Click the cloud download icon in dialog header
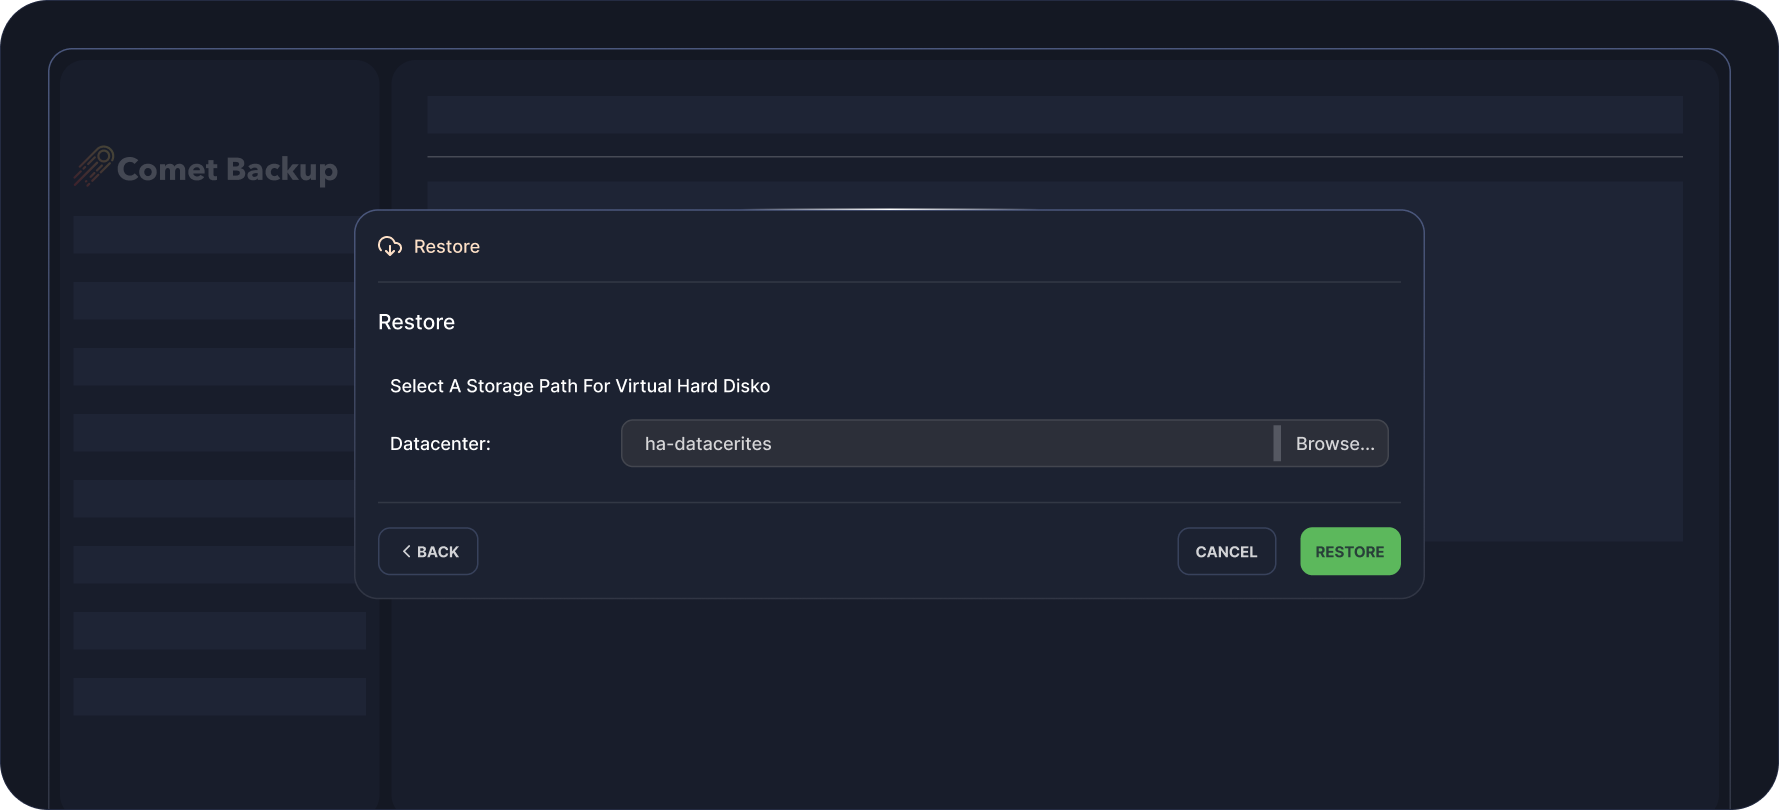1779x810 pixels. point(390,247)
